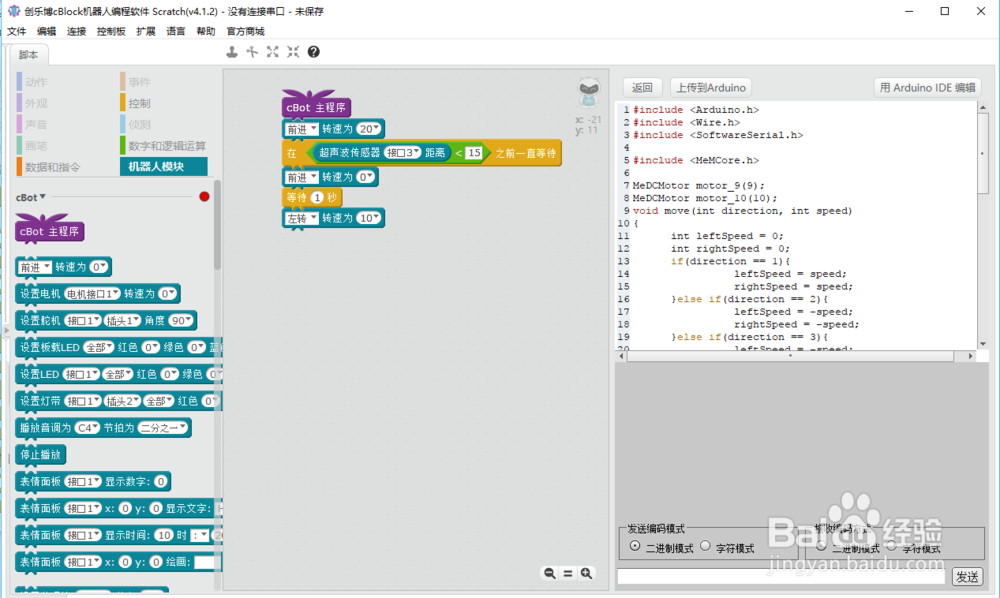The image size is (1000, 598).
Task: Open the block help question mark icon
Action: click(313, 52)
